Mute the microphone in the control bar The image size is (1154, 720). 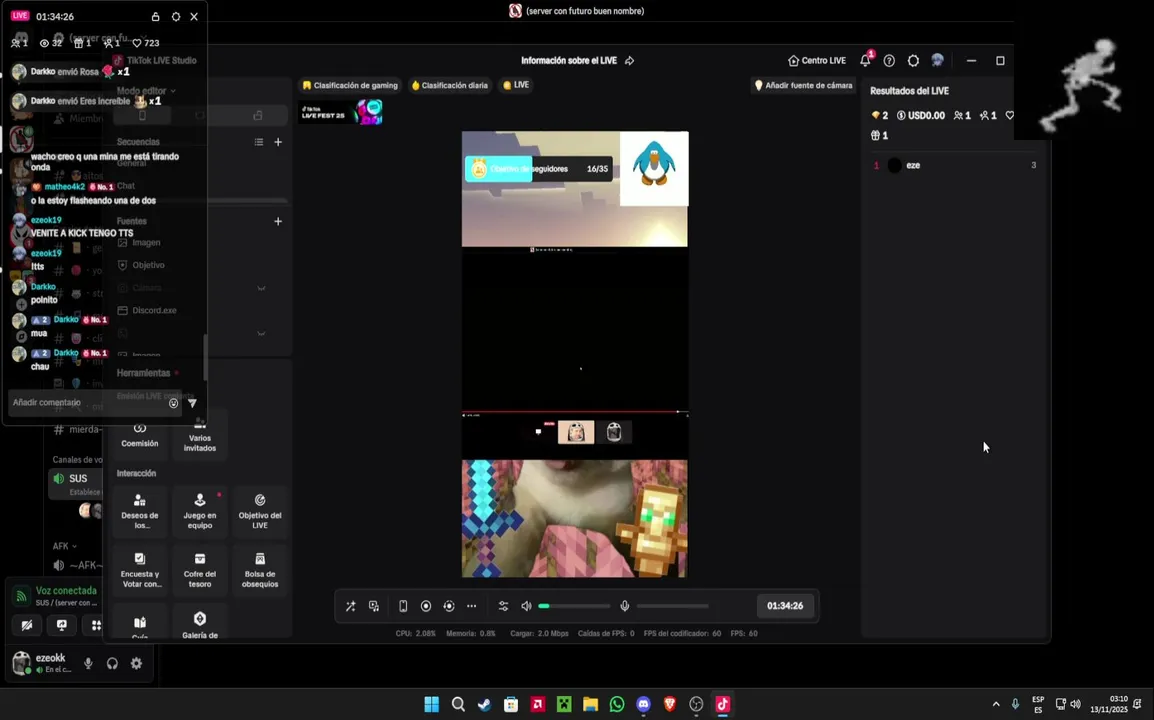click(x=624, y=606)
